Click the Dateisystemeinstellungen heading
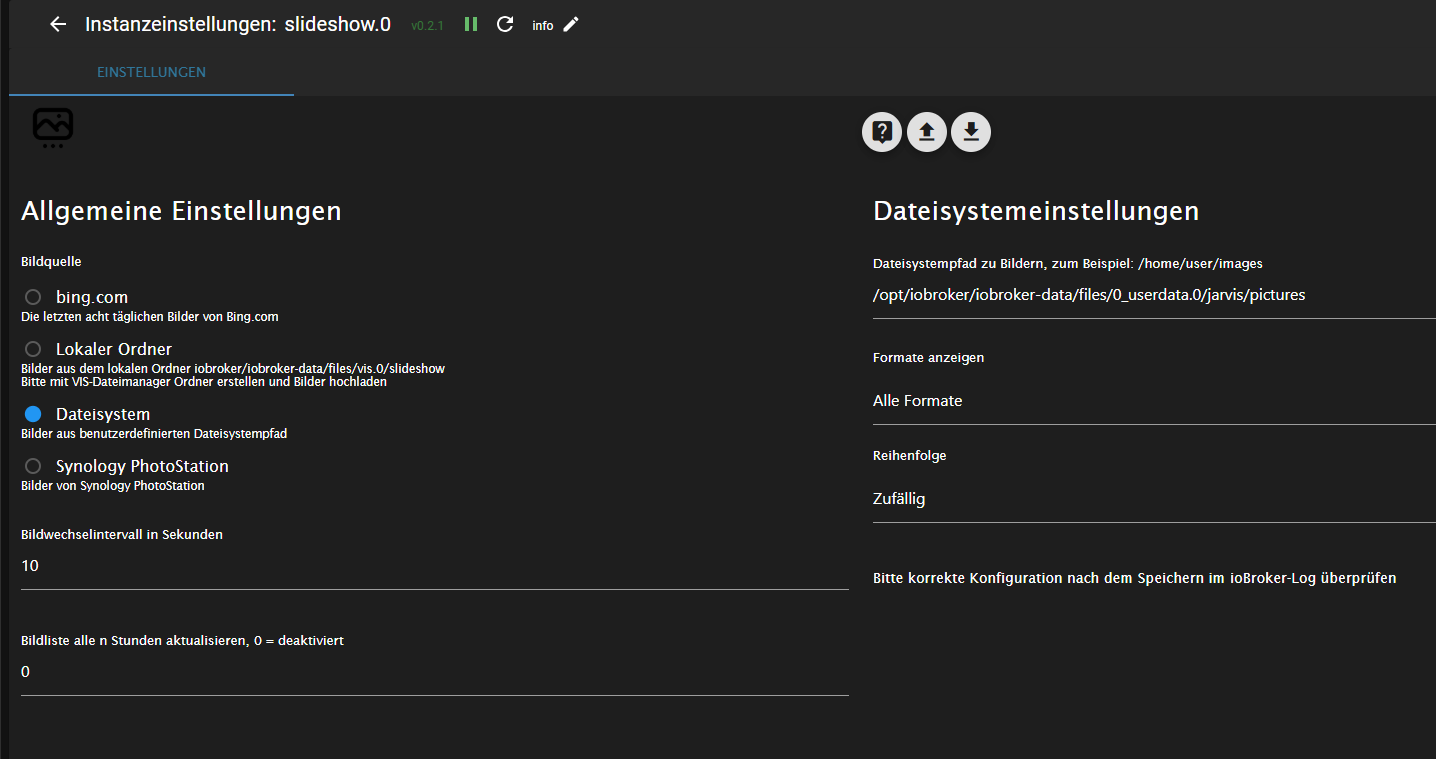 pyautogui.click(x=1036, y=211)
